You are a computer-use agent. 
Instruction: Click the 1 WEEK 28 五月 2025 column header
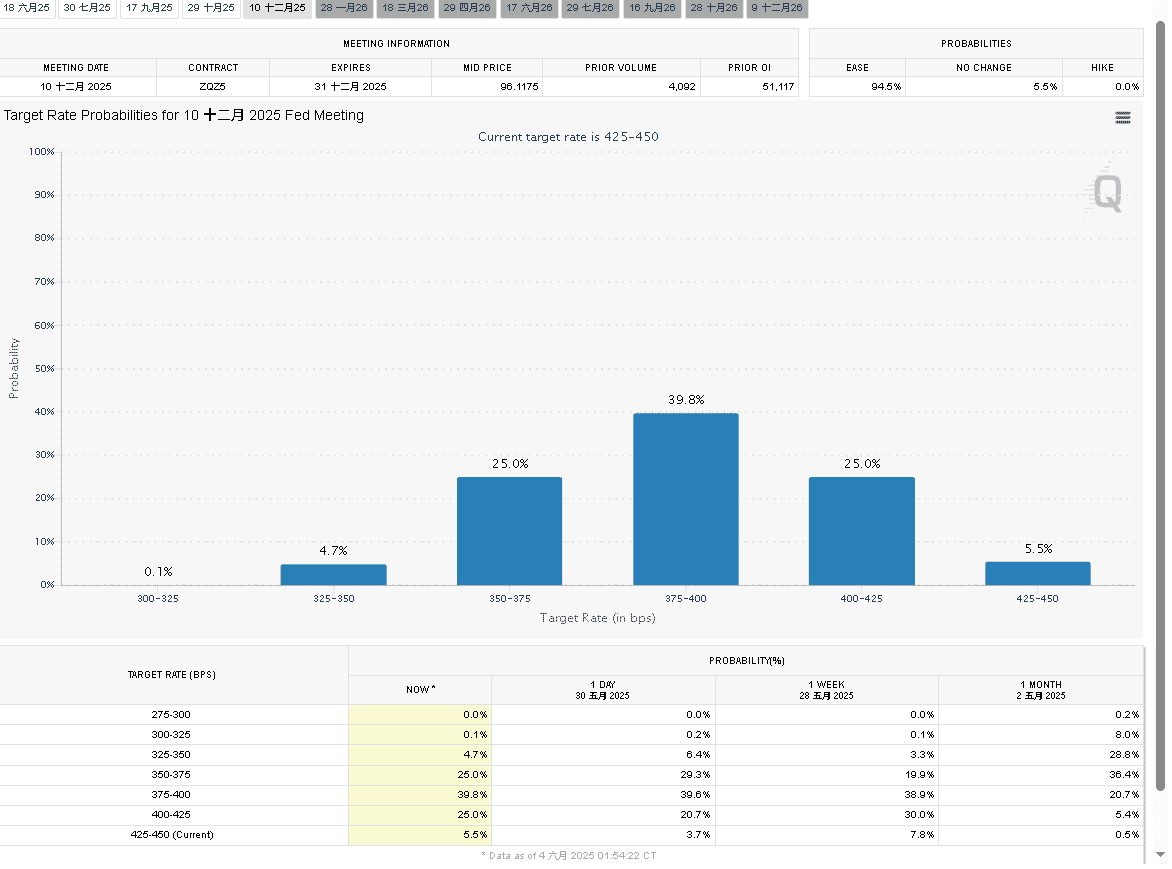(x=826, y=690)
